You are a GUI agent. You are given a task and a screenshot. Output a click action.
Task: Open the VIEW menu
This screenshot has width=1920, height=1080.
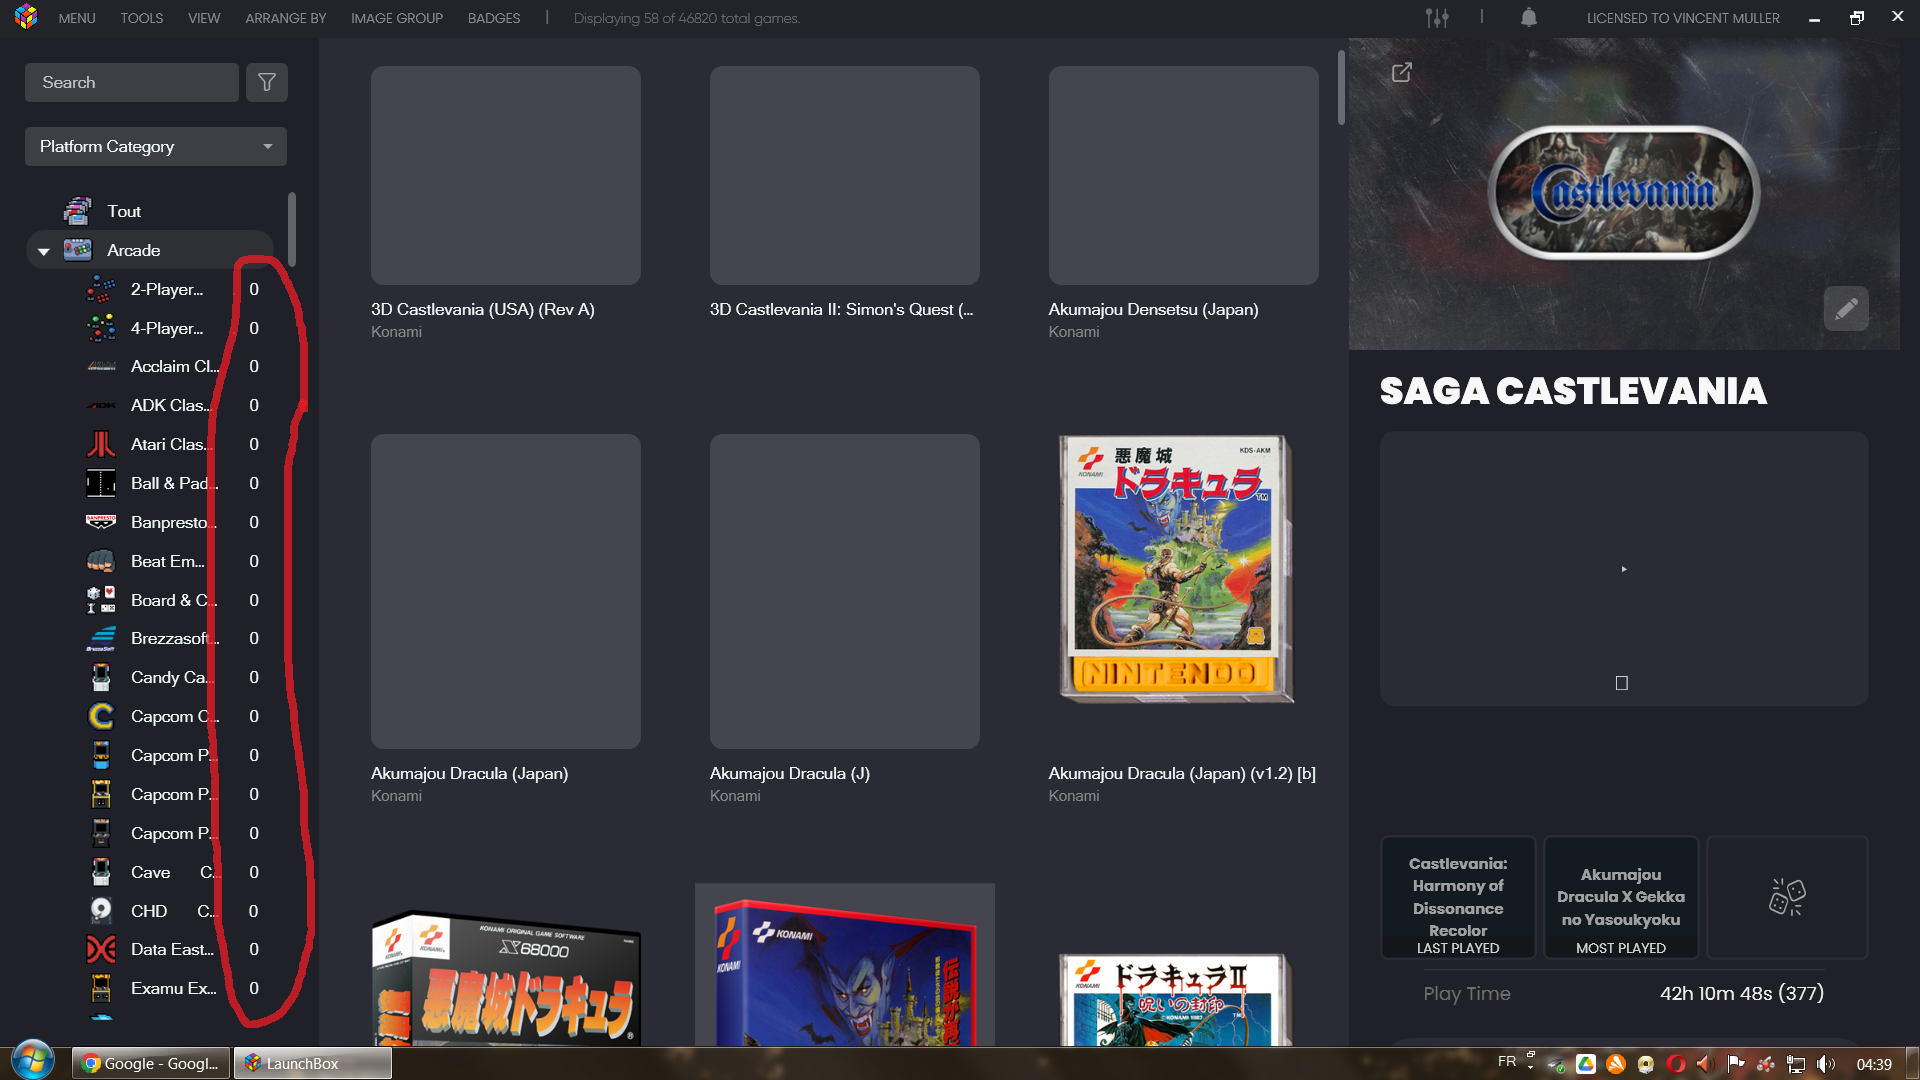(x=204, y=18)
